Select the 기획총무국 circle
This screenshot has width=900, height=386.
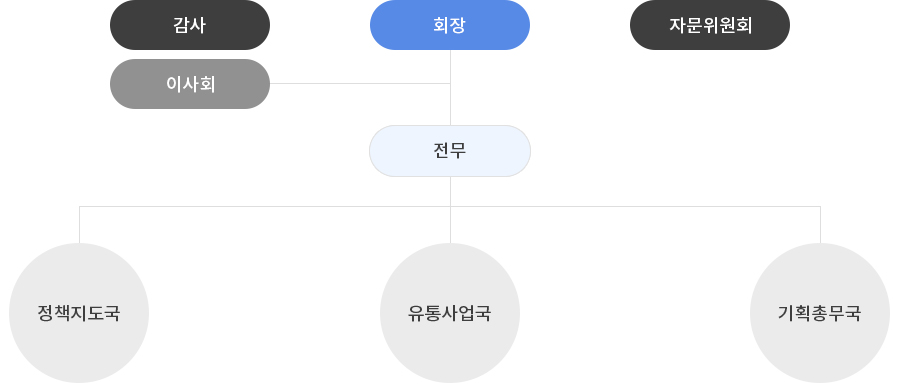[820, 313]
